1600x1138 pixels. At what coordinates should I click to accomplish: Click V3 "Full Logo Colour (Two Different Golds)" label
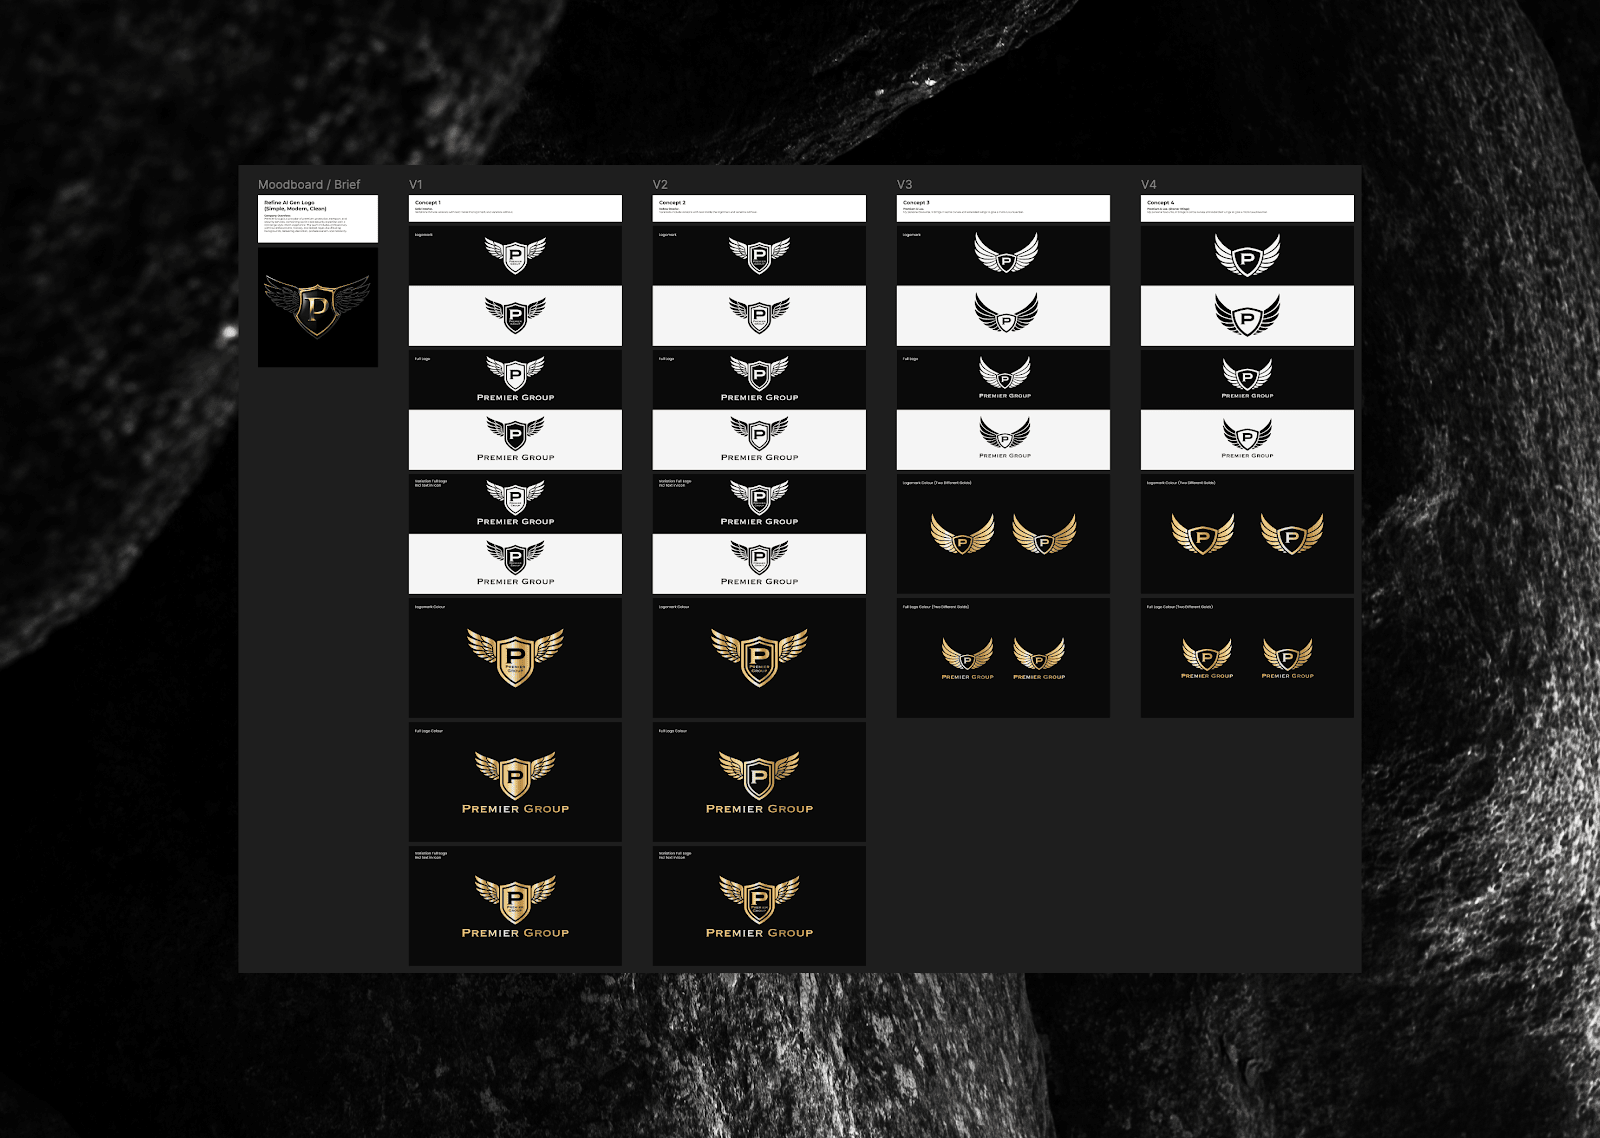point(936,607)
